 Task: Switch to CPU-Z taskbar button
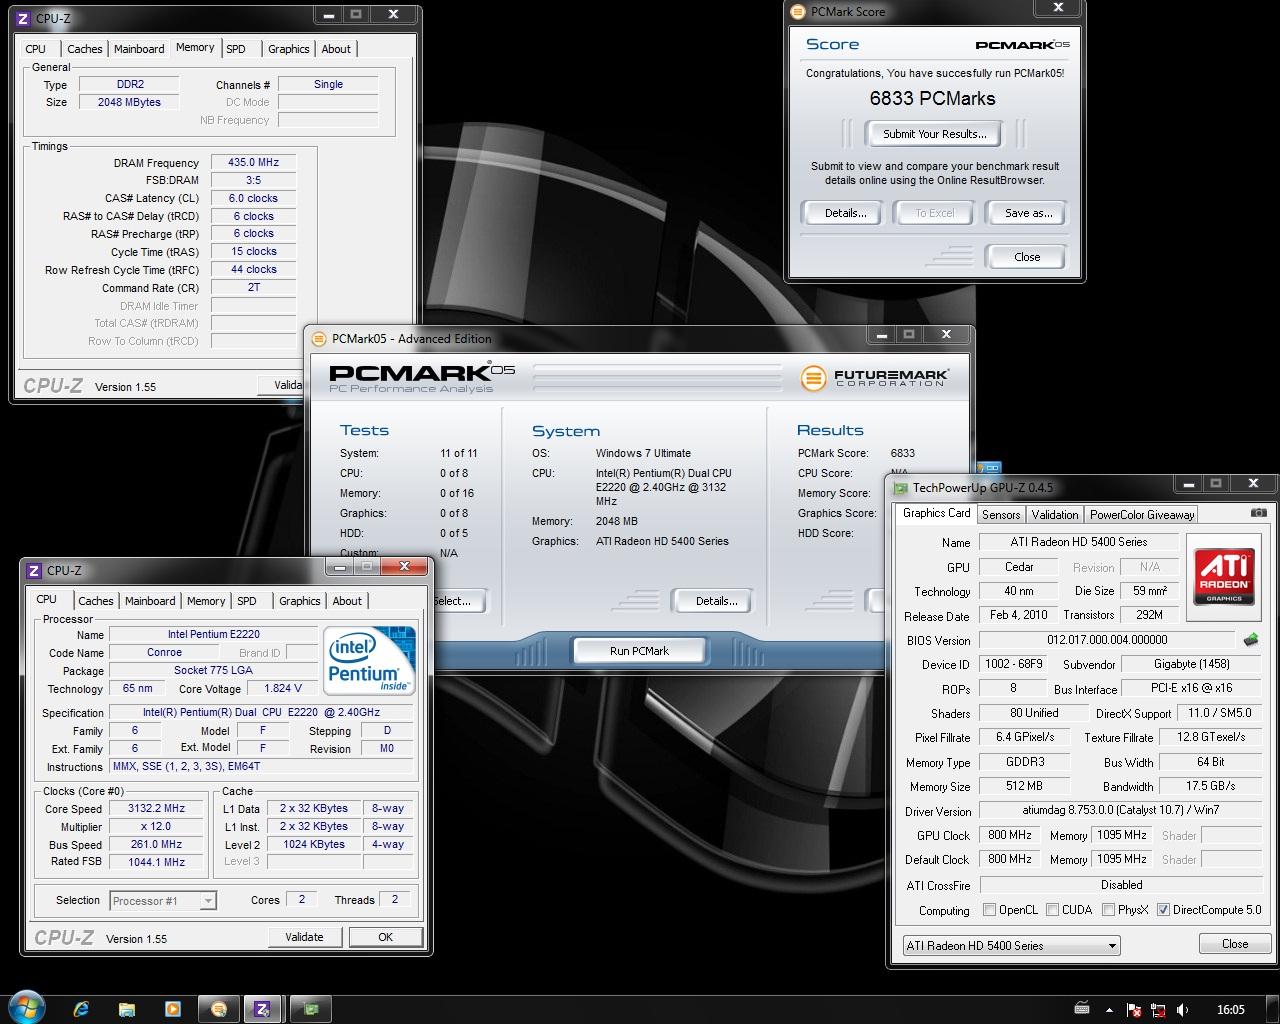point(263,1009)
